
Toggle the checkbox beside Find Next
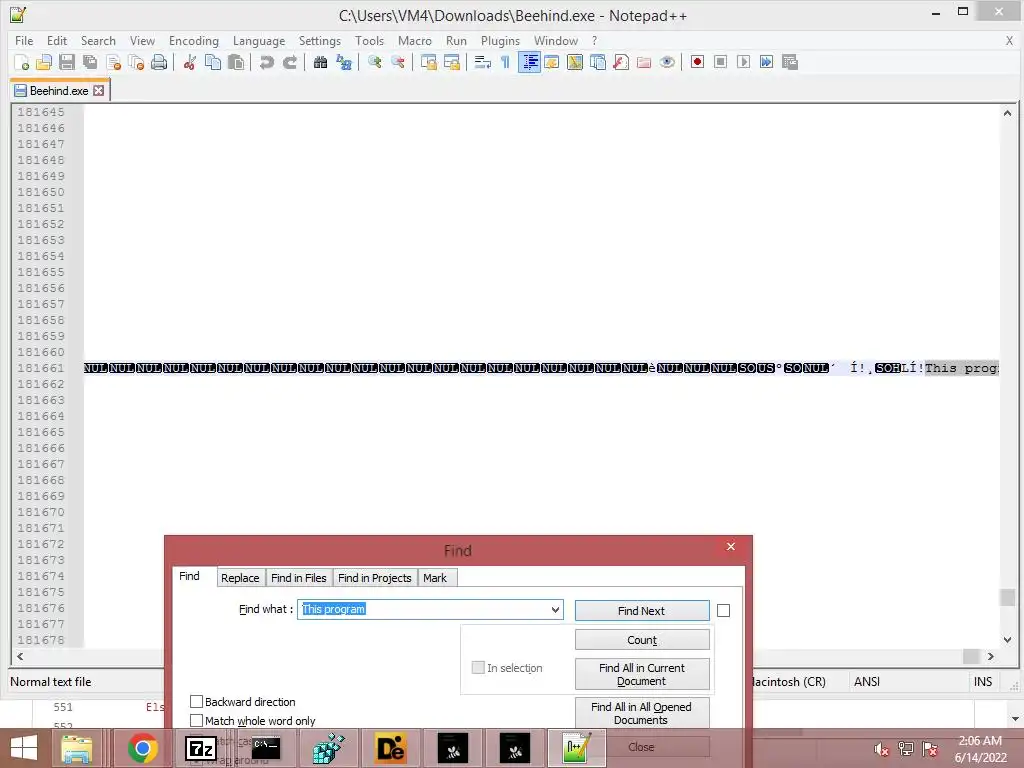click(x=723, y=611)
